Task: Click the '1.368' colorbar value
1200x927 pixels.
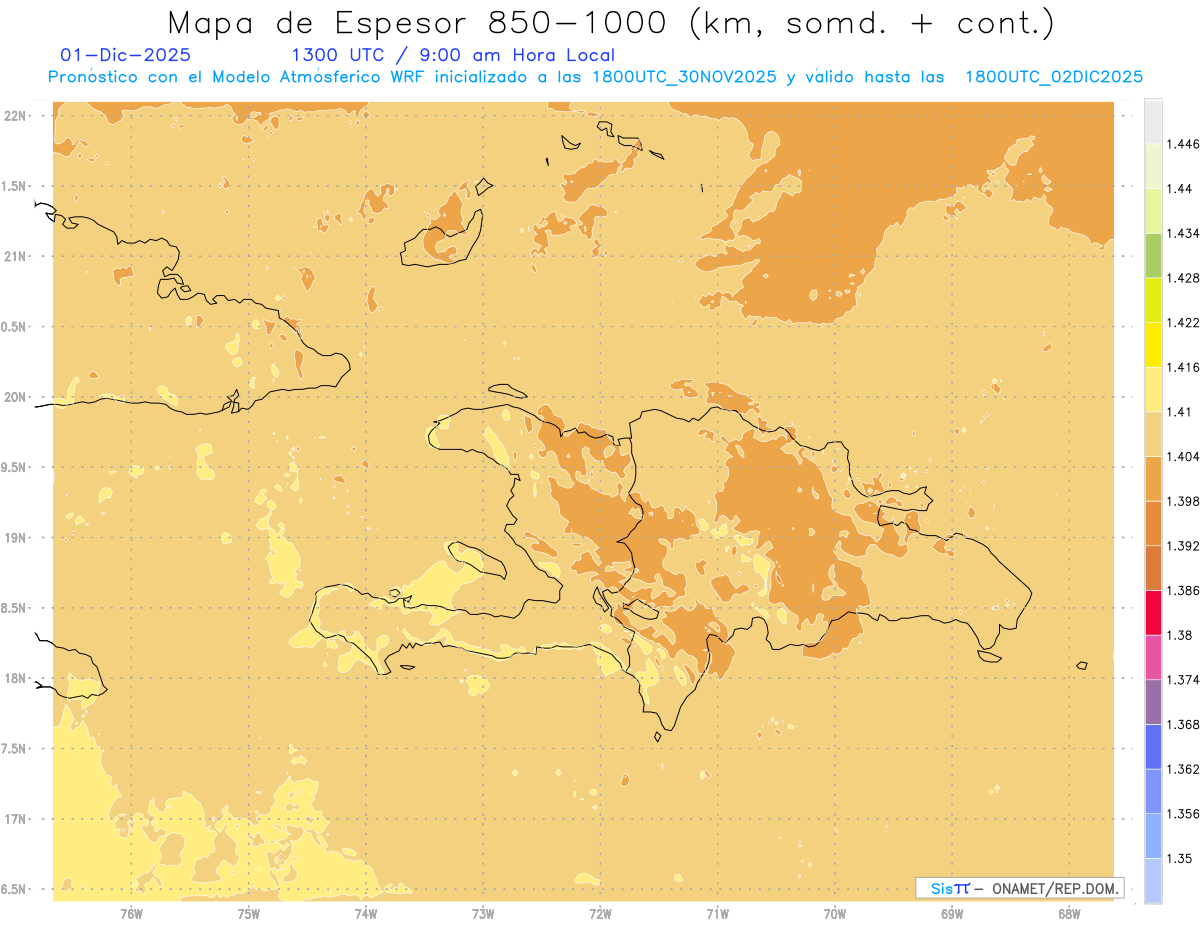Action: pyautogui.click(x=1183, y=724)
